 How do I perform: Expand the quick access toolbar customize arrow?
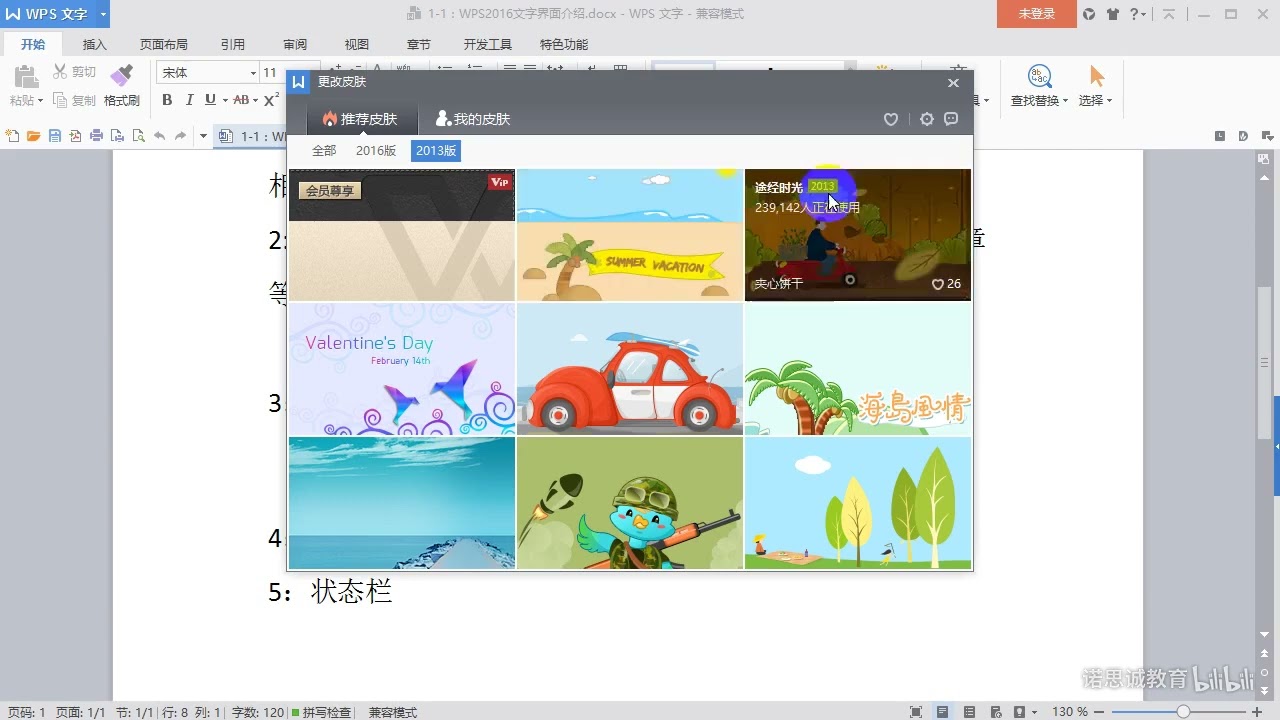[x=203, y=136]
